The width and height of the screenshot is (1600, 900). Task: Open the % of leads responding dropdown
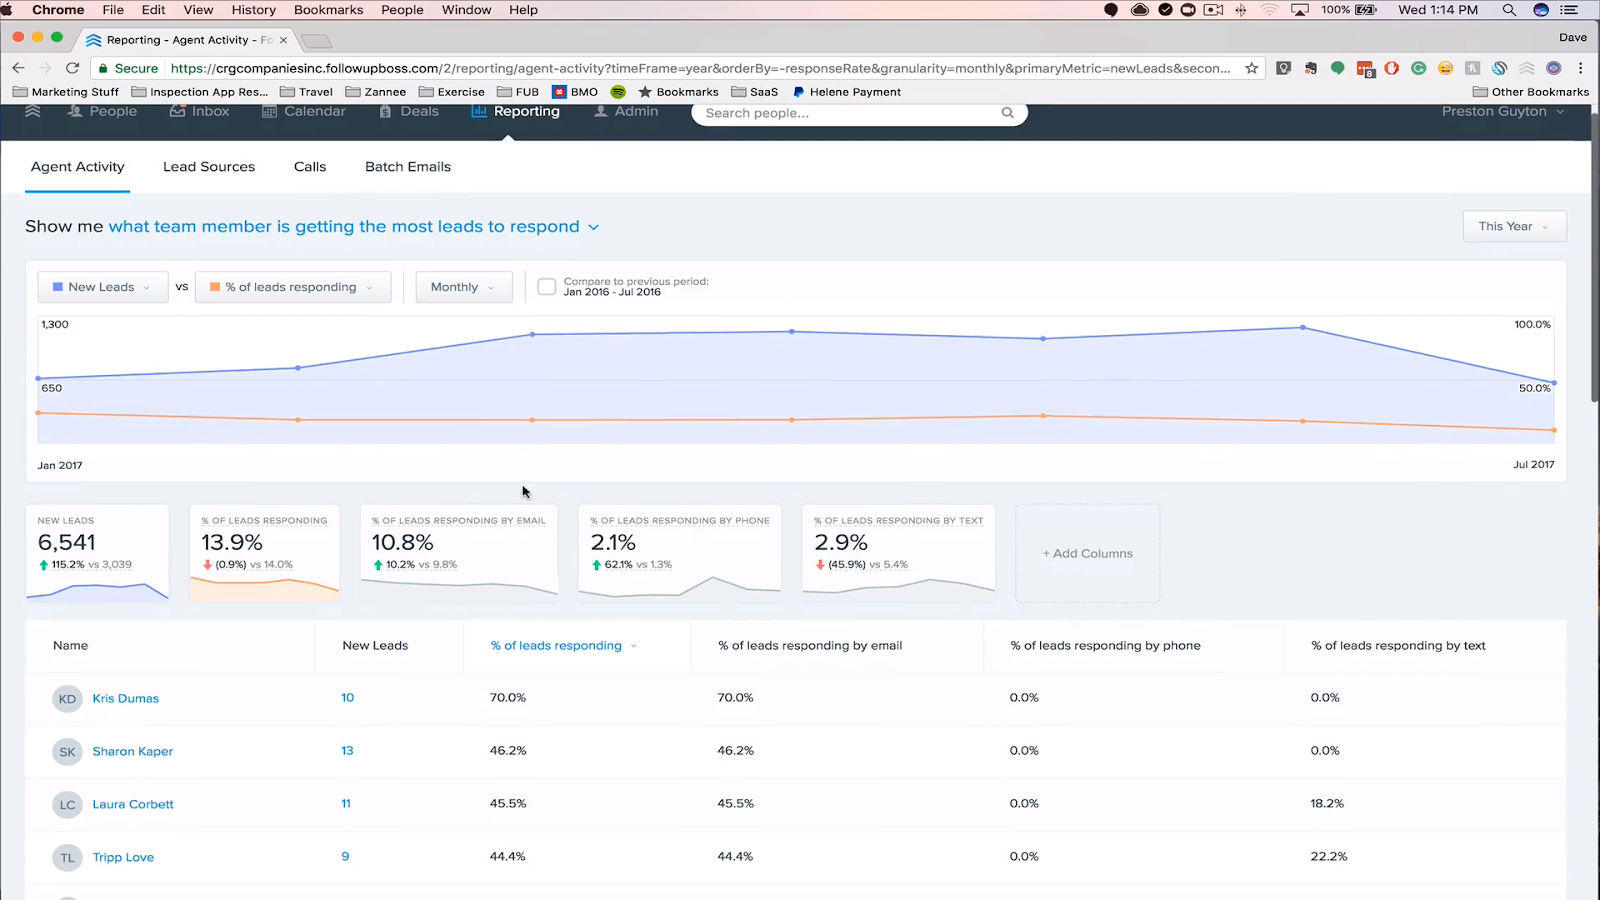(x=292, y=287)
